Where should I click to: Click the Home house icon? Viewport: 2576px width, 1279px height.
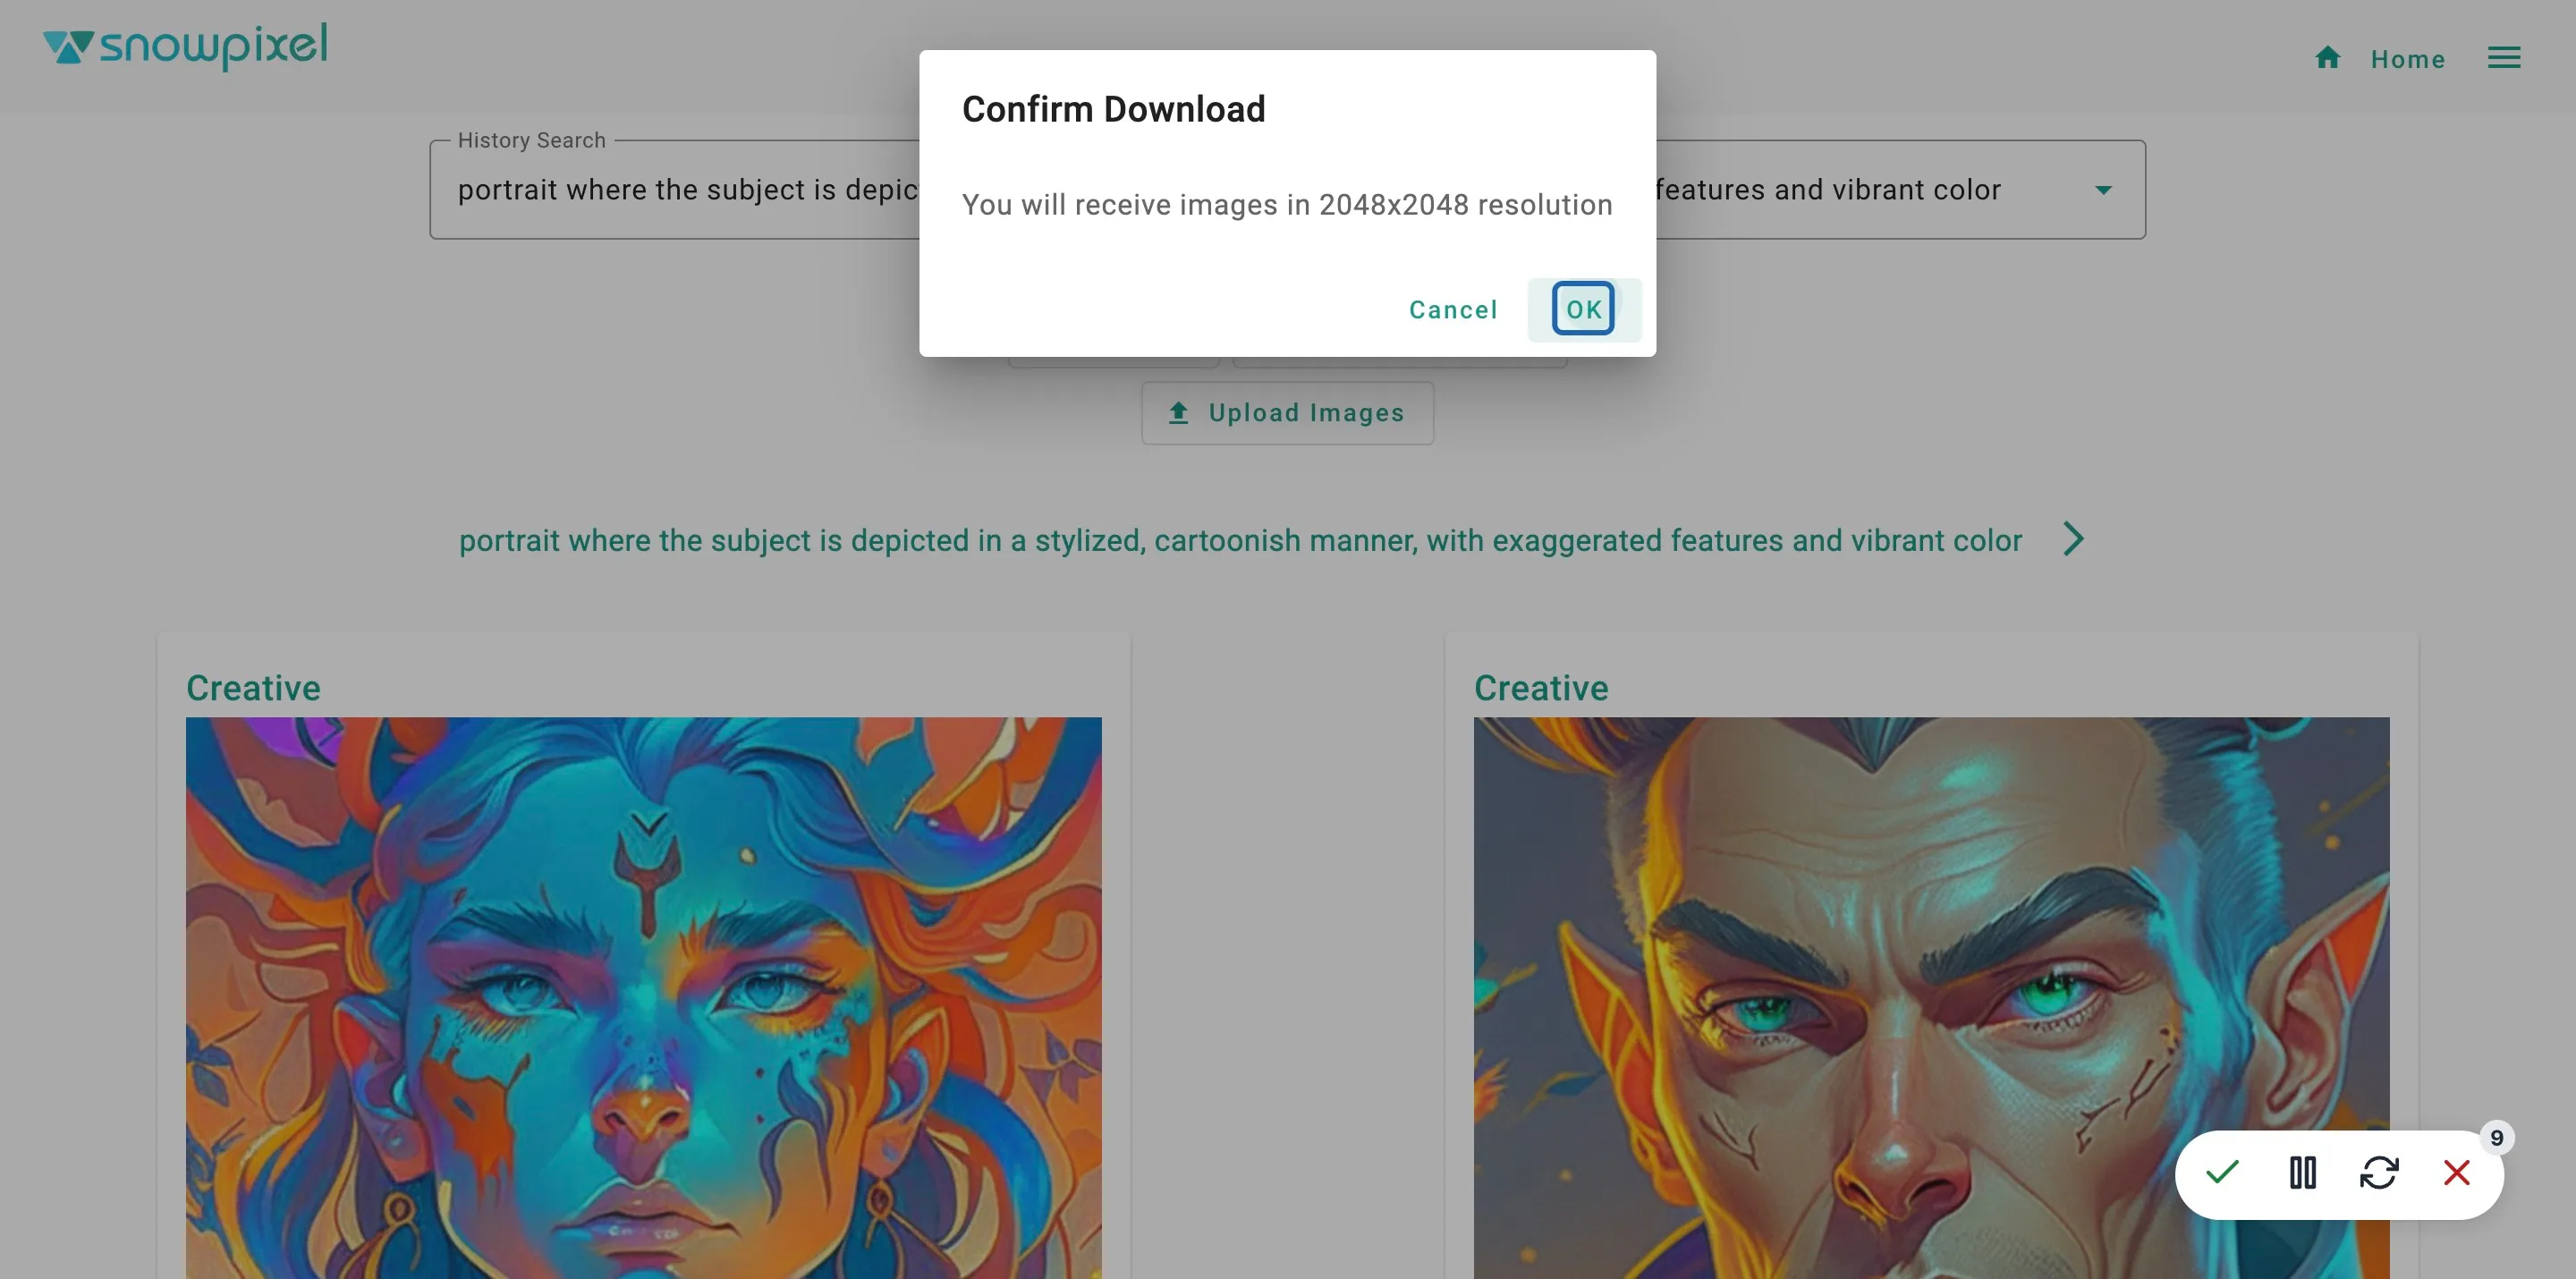tap(2327, 58)
